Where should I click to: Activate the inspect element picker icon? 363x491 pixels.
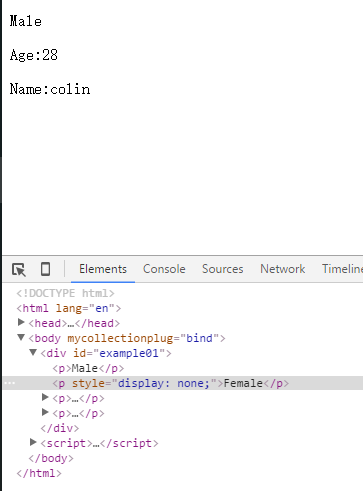pos(19,269)
